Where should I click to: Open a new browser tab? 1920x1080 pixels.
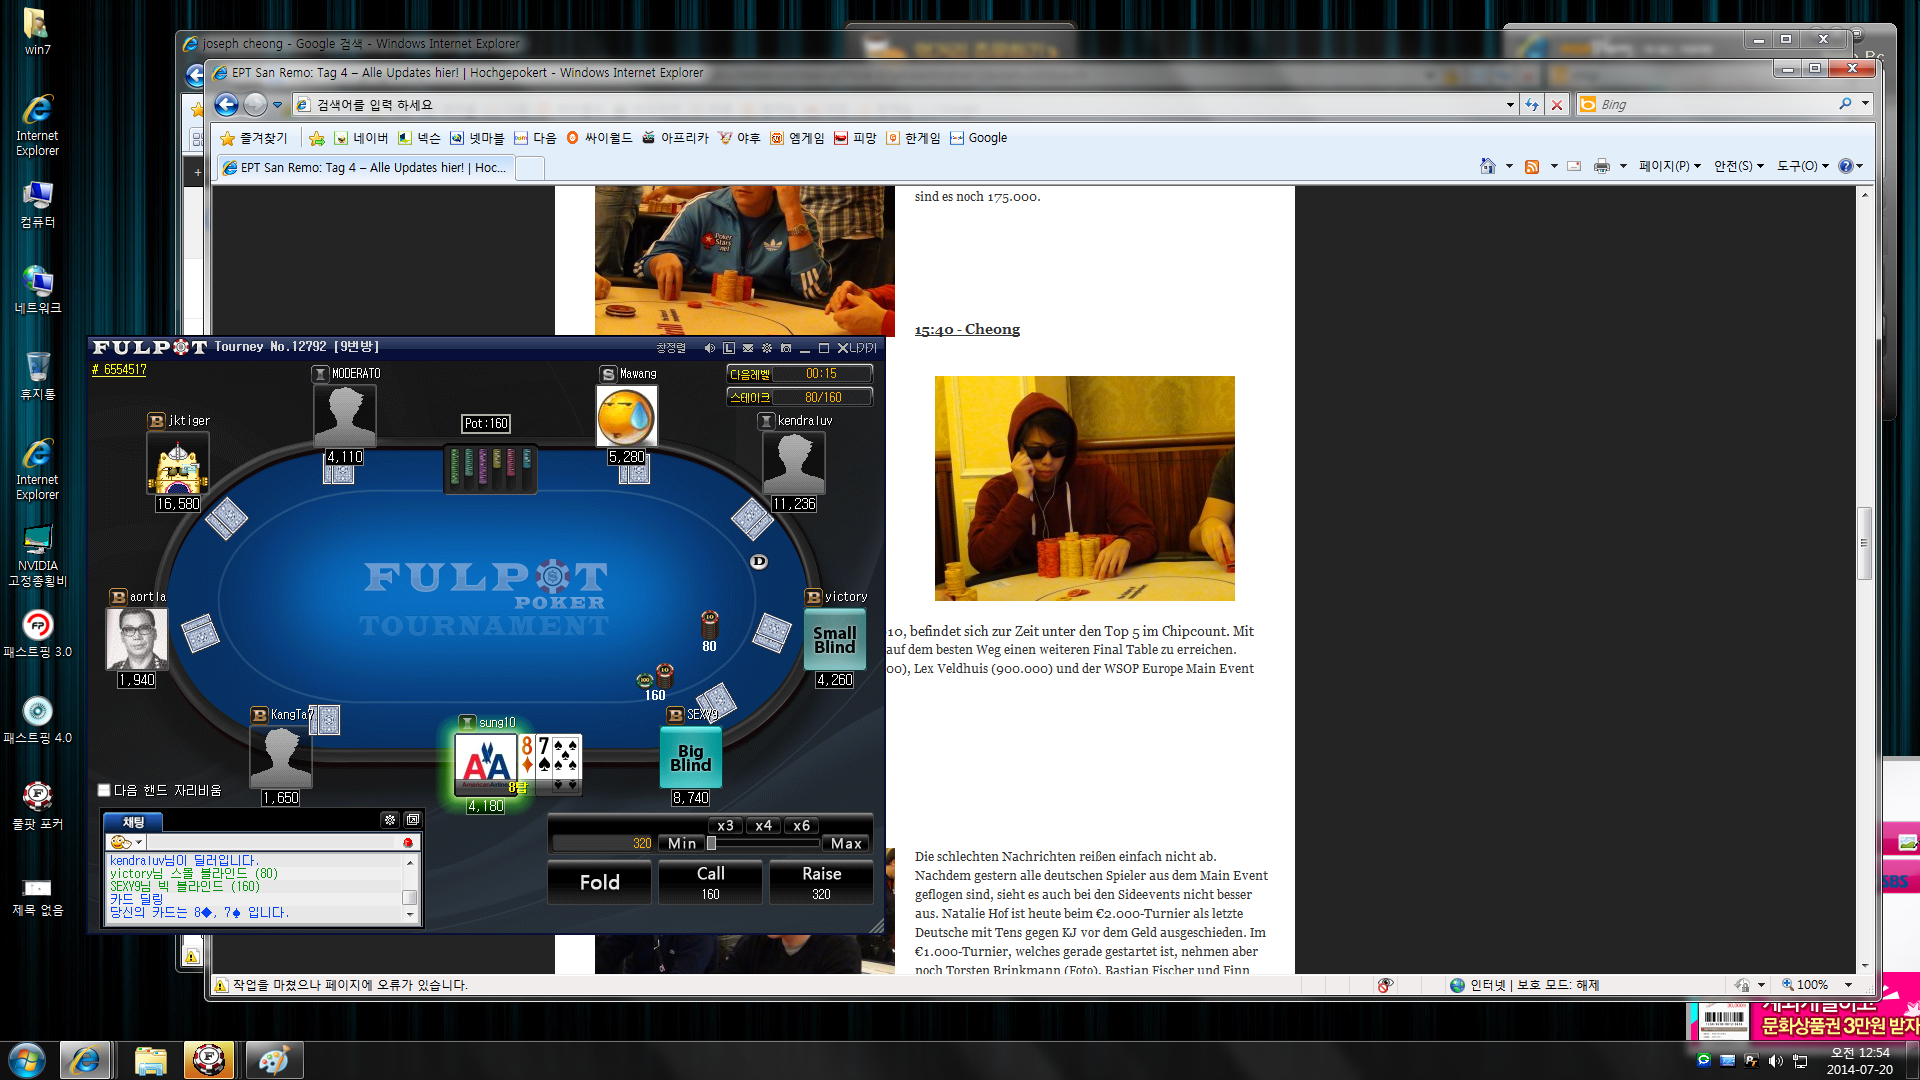coord(530,168)
